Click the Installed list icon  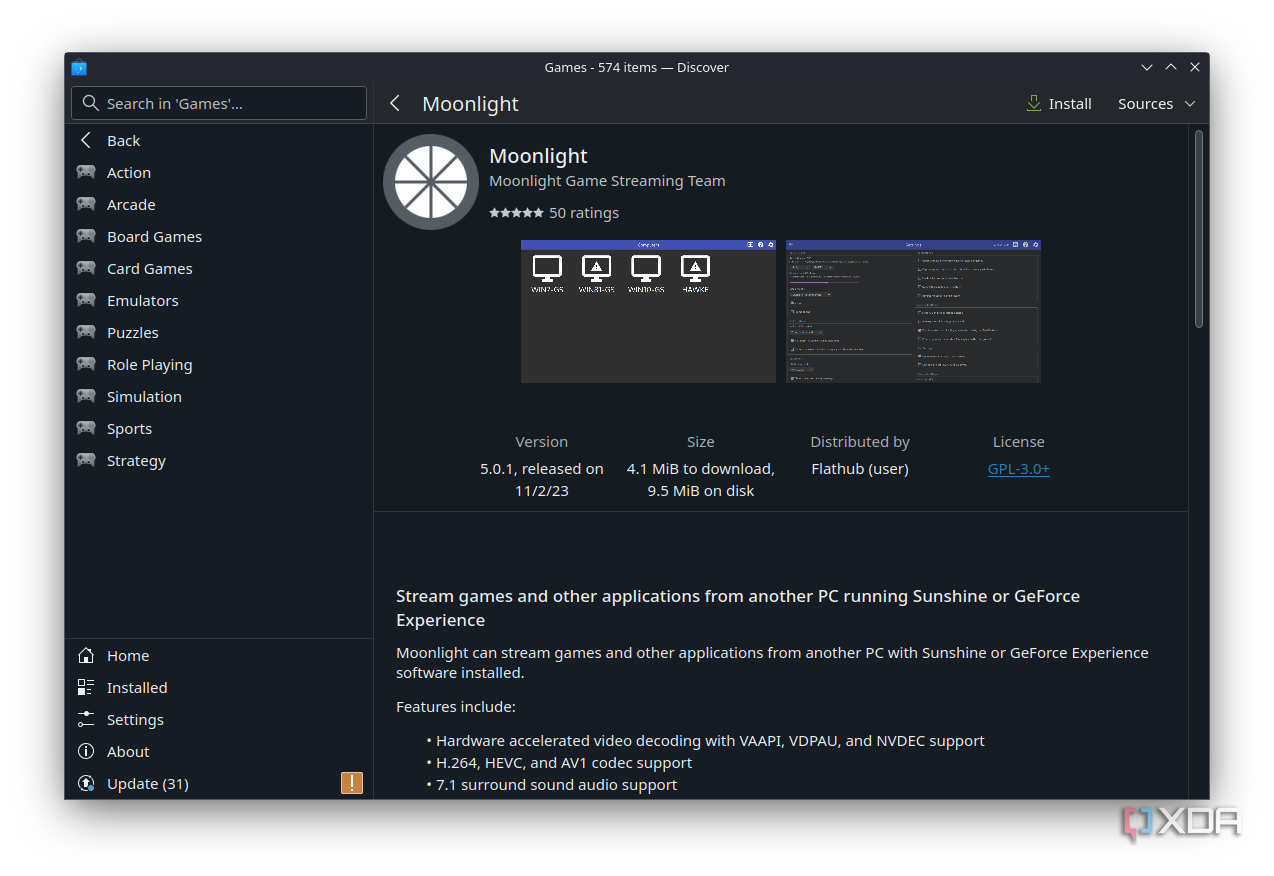pyautogui.click(x=87, y=687)
